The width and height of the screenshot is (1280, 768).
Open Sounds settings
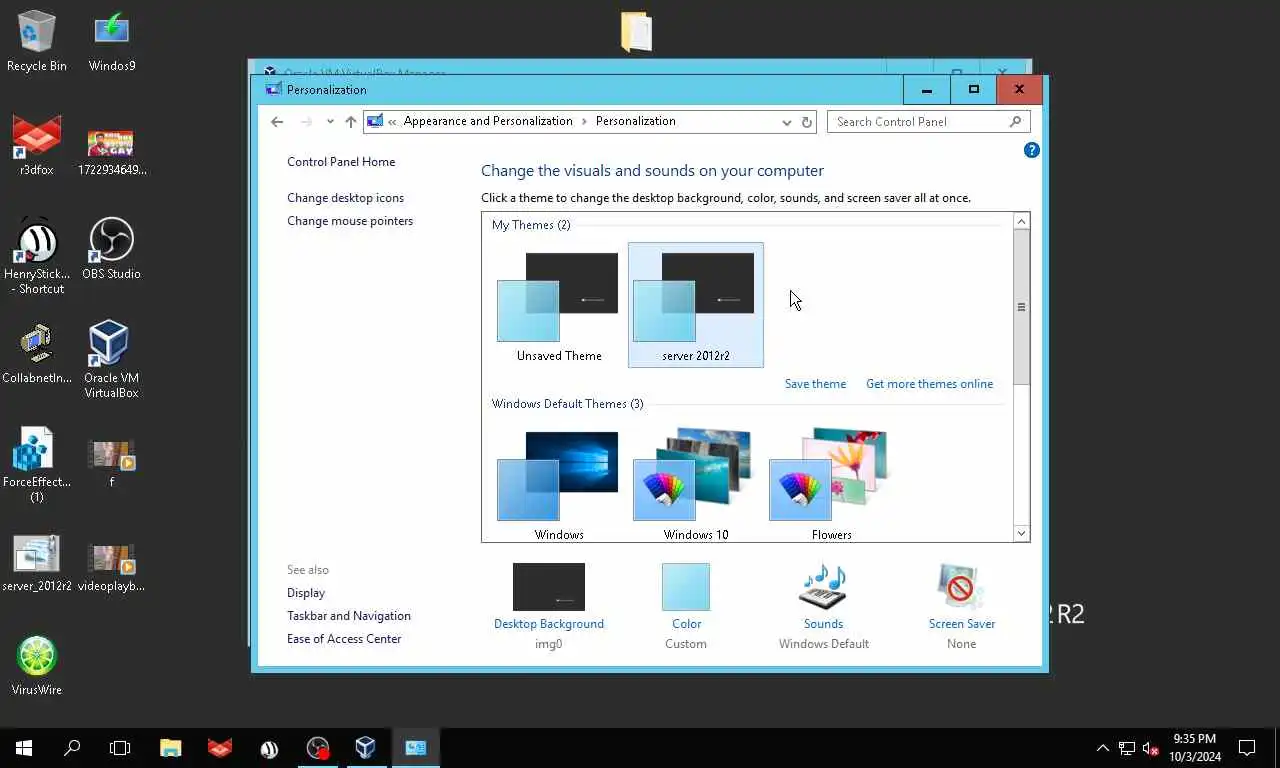824,606
